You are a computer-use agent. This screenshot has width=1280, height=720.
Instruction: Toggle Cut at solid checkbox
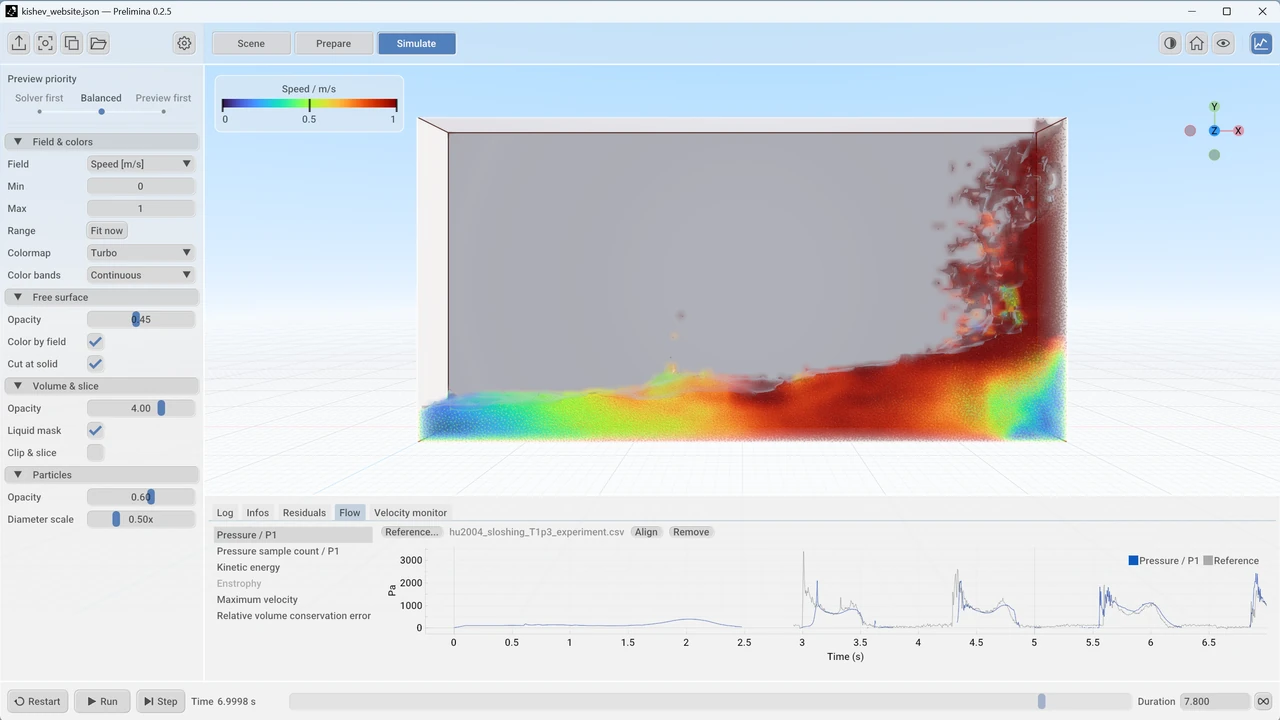pyautogui.click(x=95, y=364)
